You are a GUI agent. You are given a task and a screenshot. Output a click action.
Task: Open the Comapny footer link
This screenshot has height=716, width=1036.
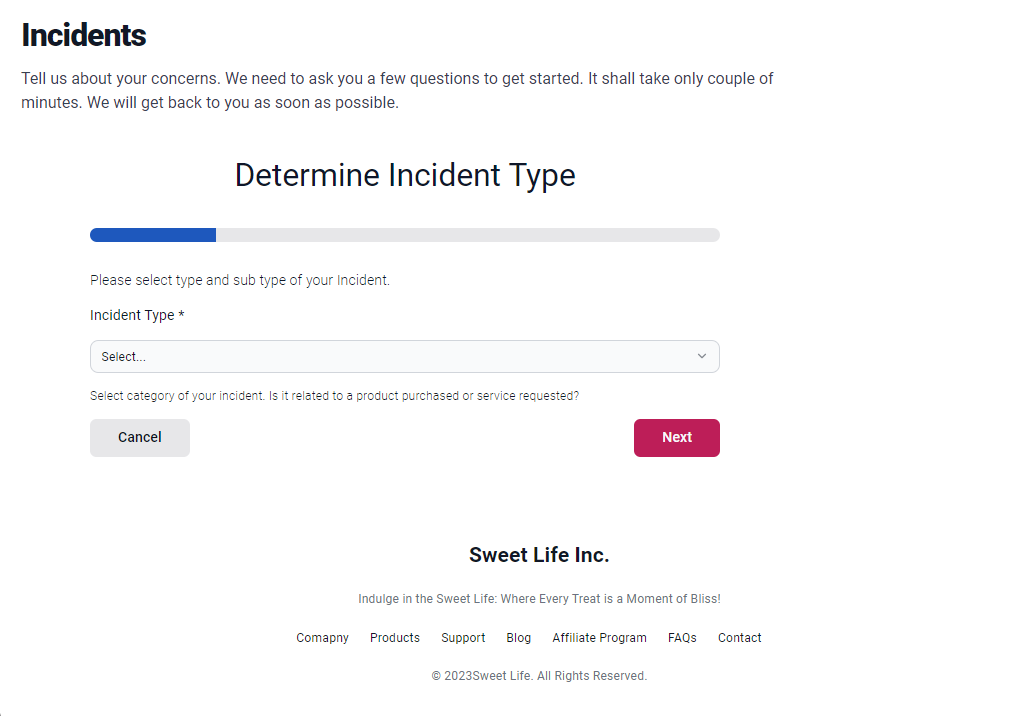pos(322,638)
